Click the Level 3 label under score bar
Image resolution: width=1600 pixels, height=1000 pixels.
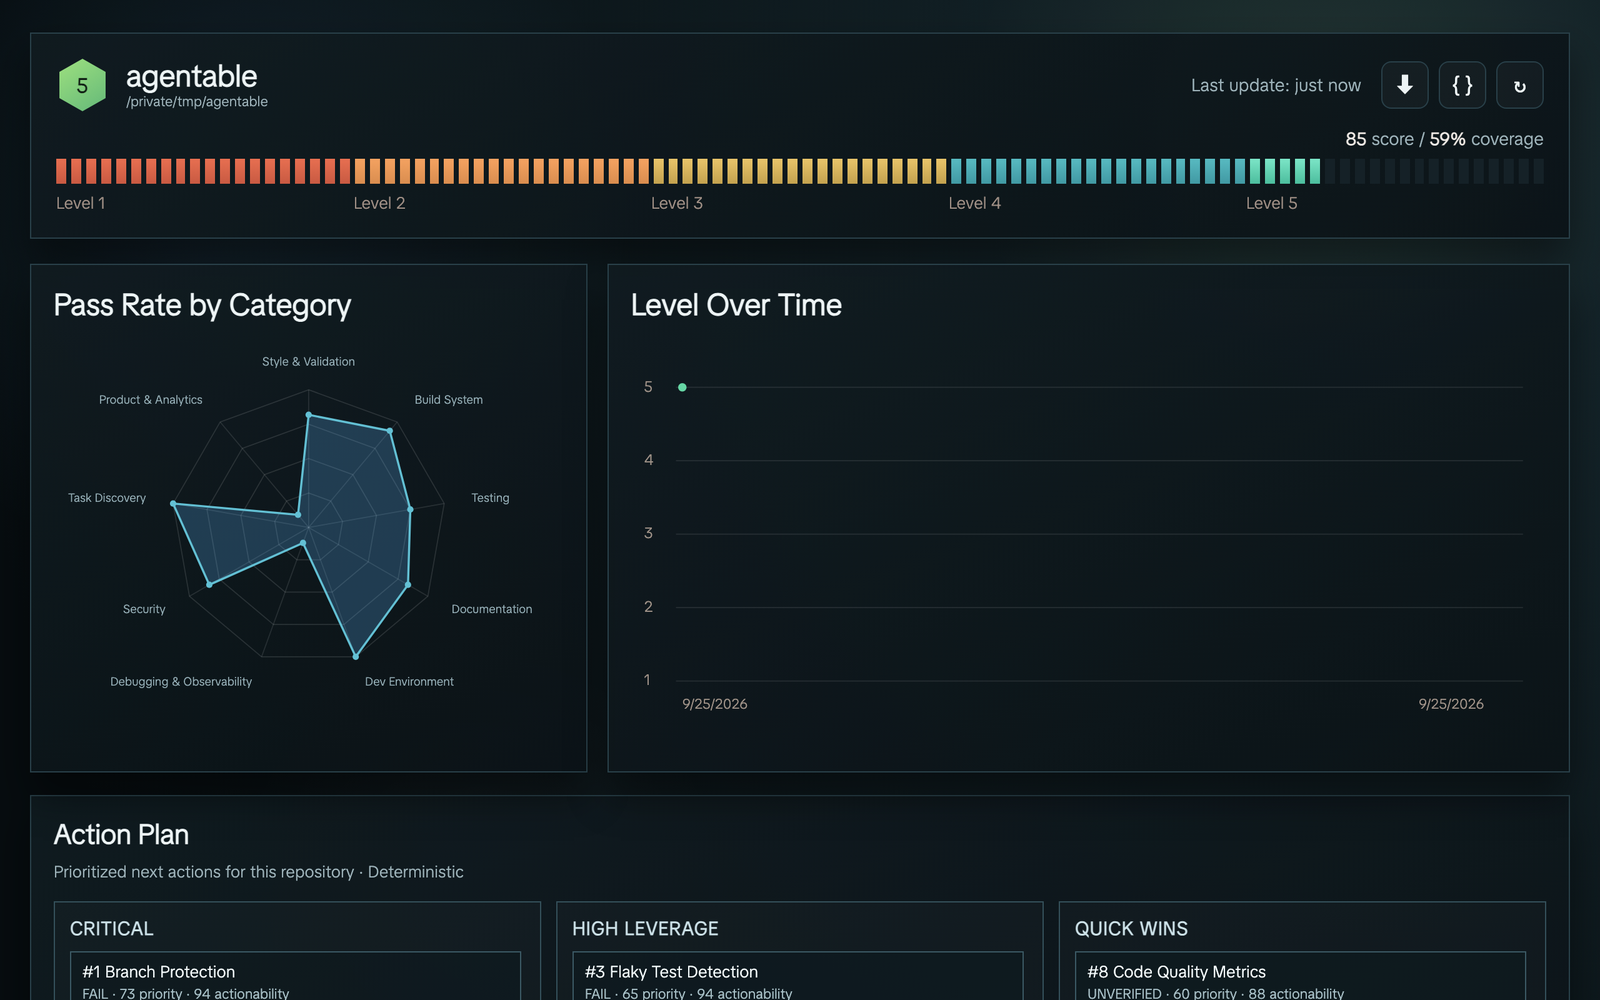(x=677, y=203)
